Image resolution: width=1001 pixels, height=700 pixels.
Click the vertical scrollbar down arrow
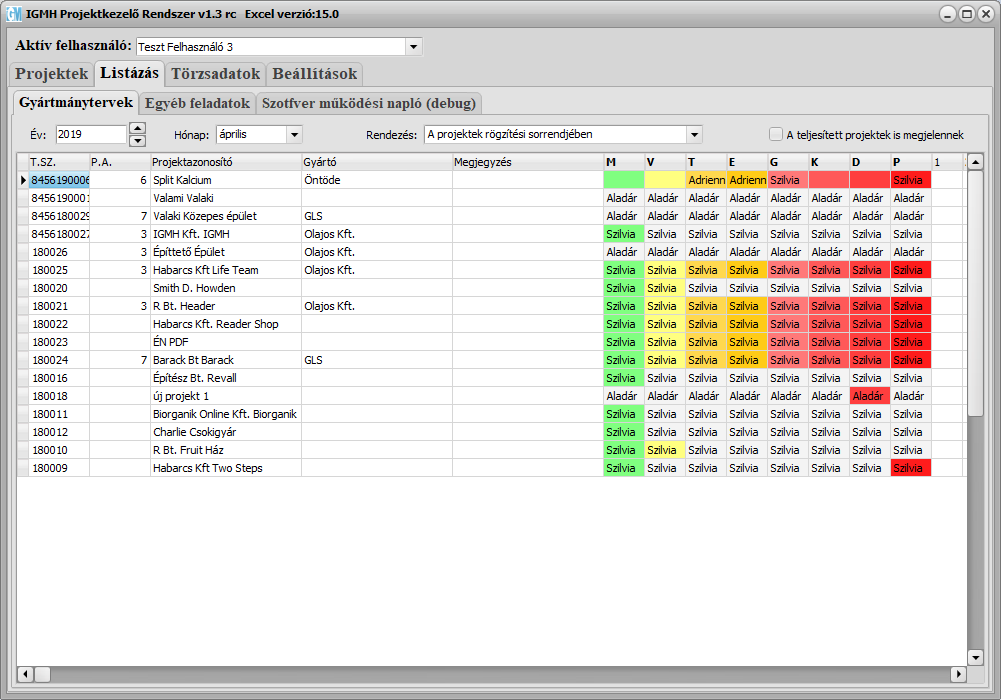[975, 657]
